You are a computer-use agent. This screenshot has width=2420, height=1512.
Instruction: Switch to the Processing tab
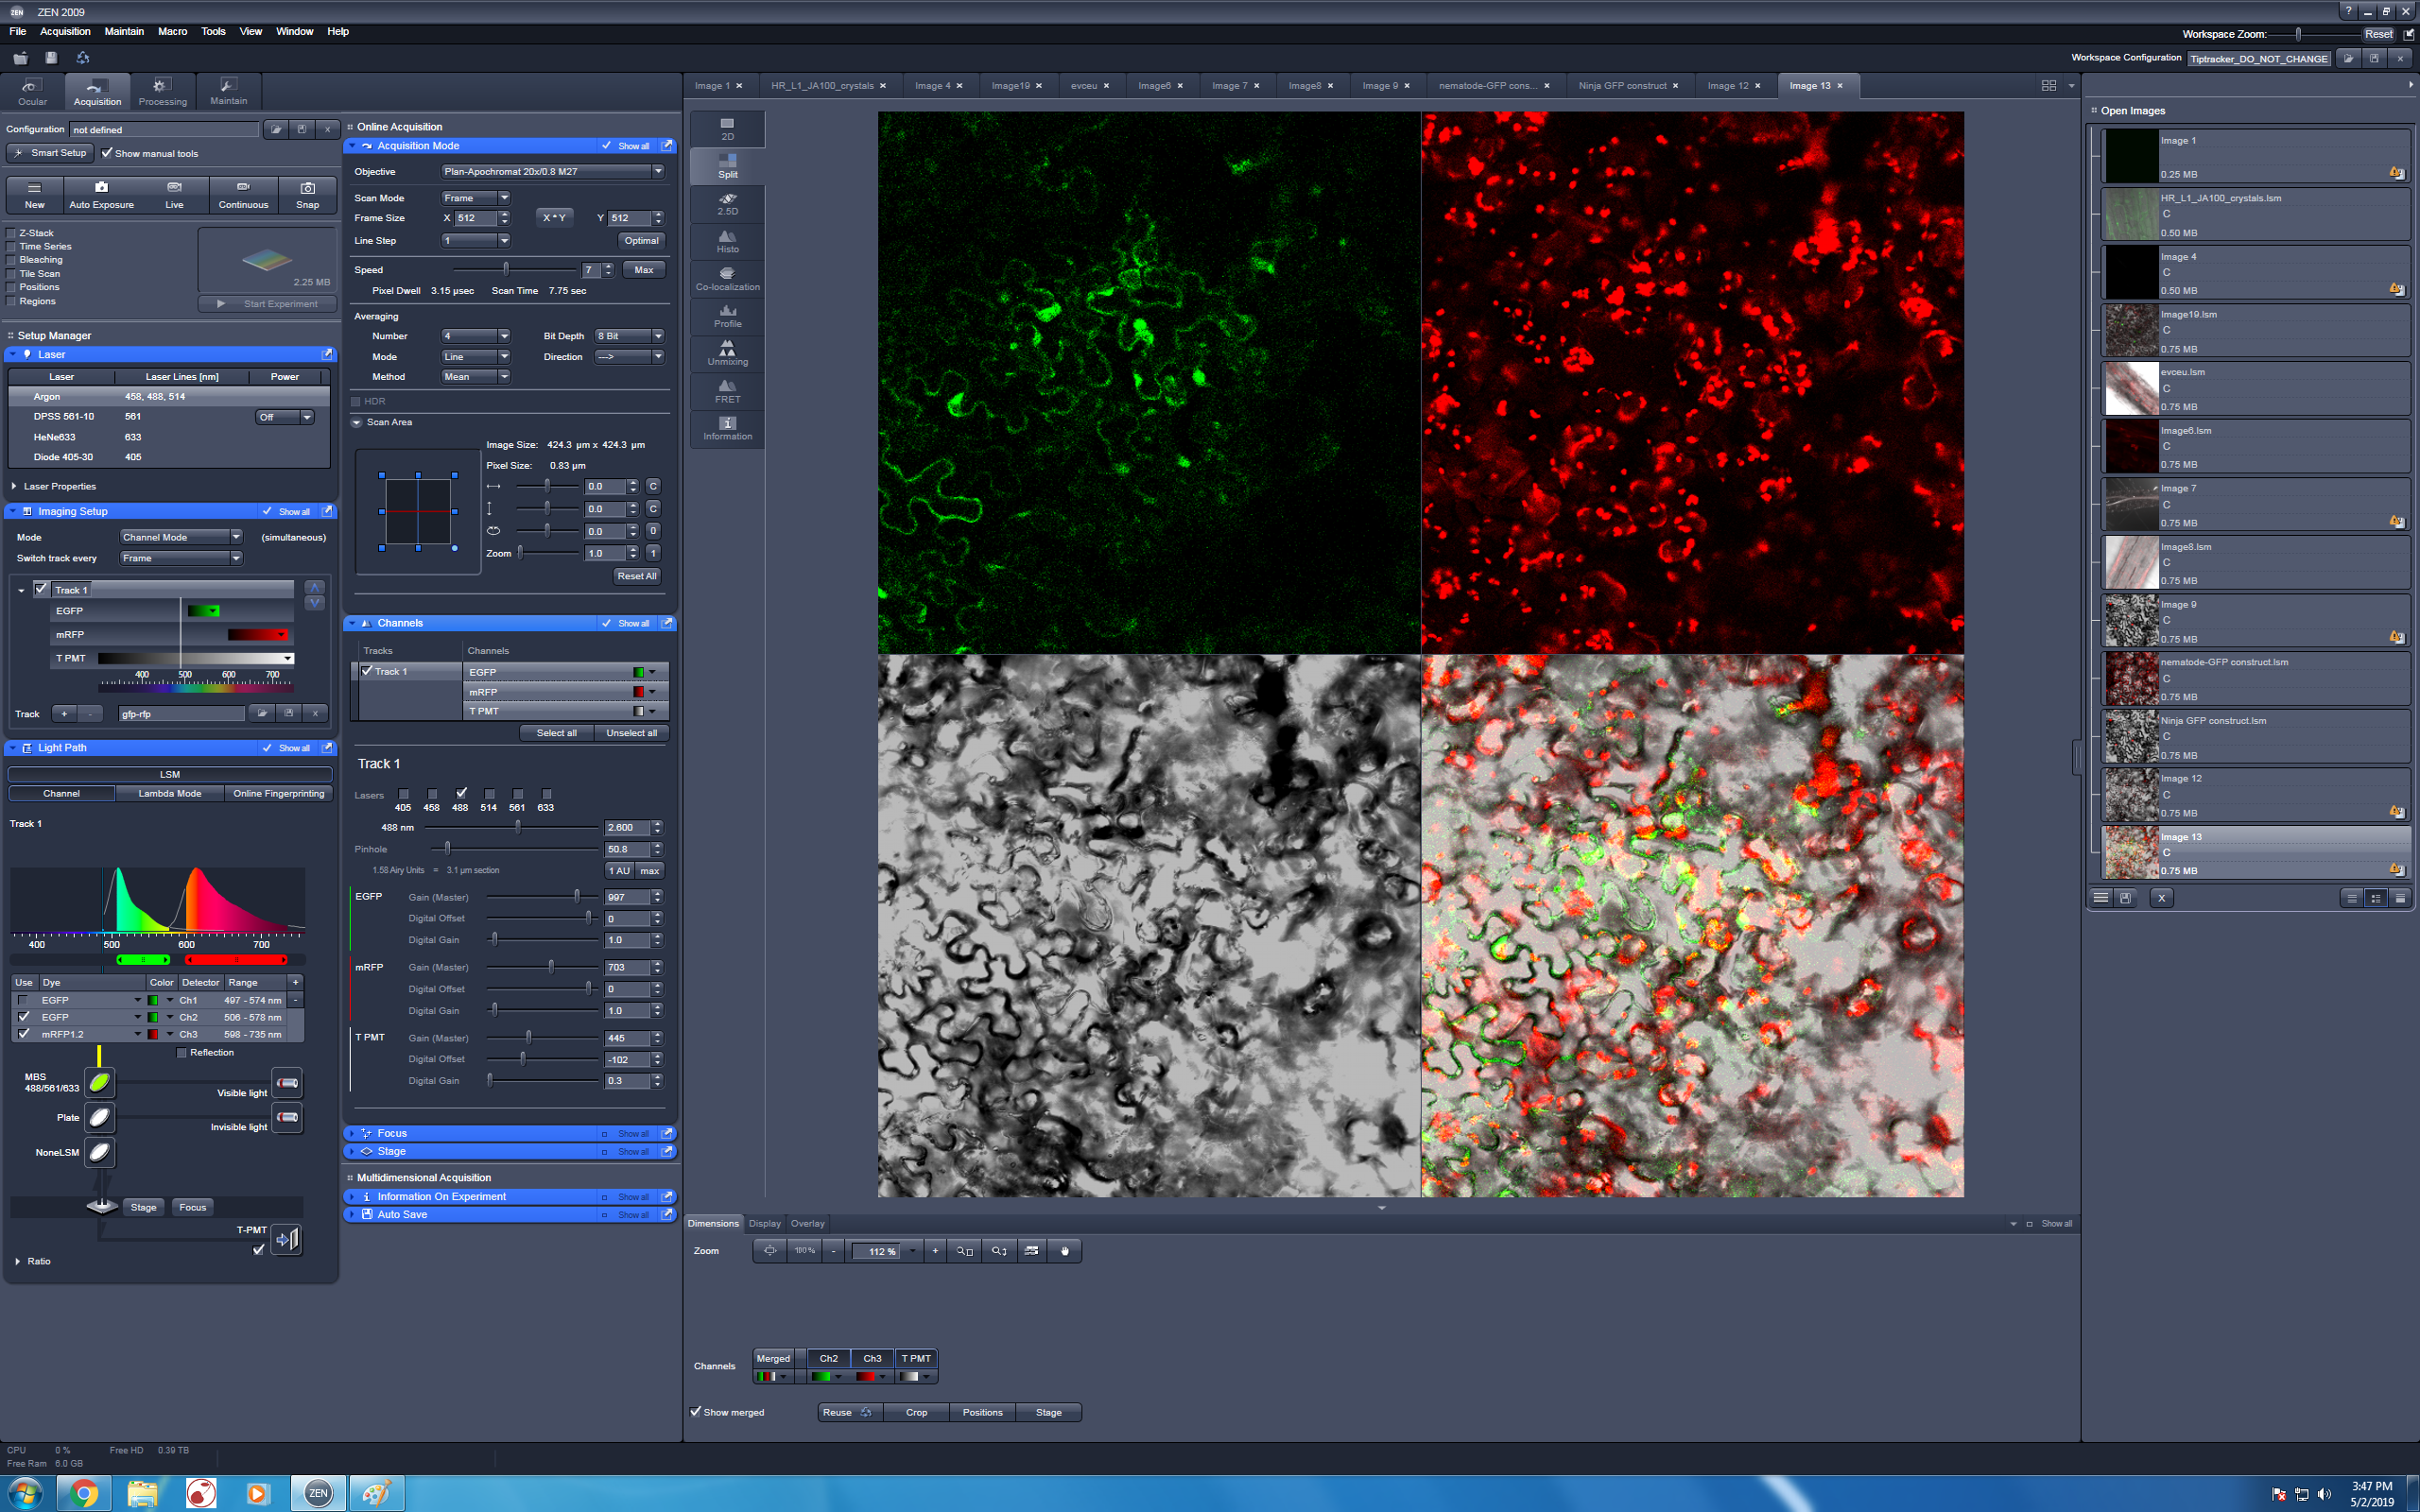pos(162,92)
